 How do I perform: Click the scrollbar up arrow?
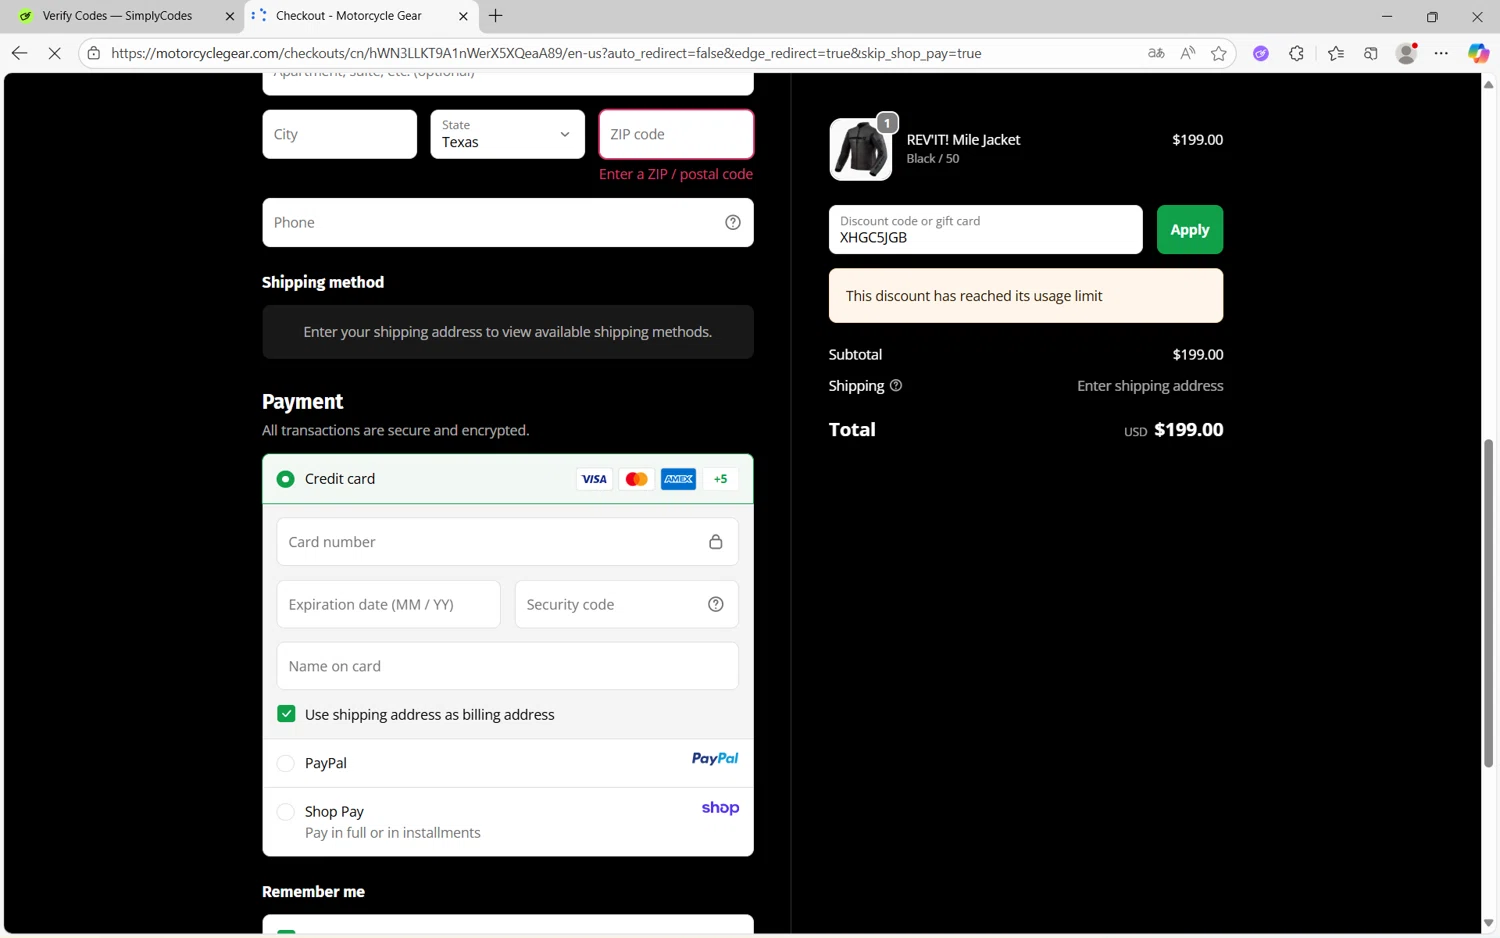[1488, 85]
